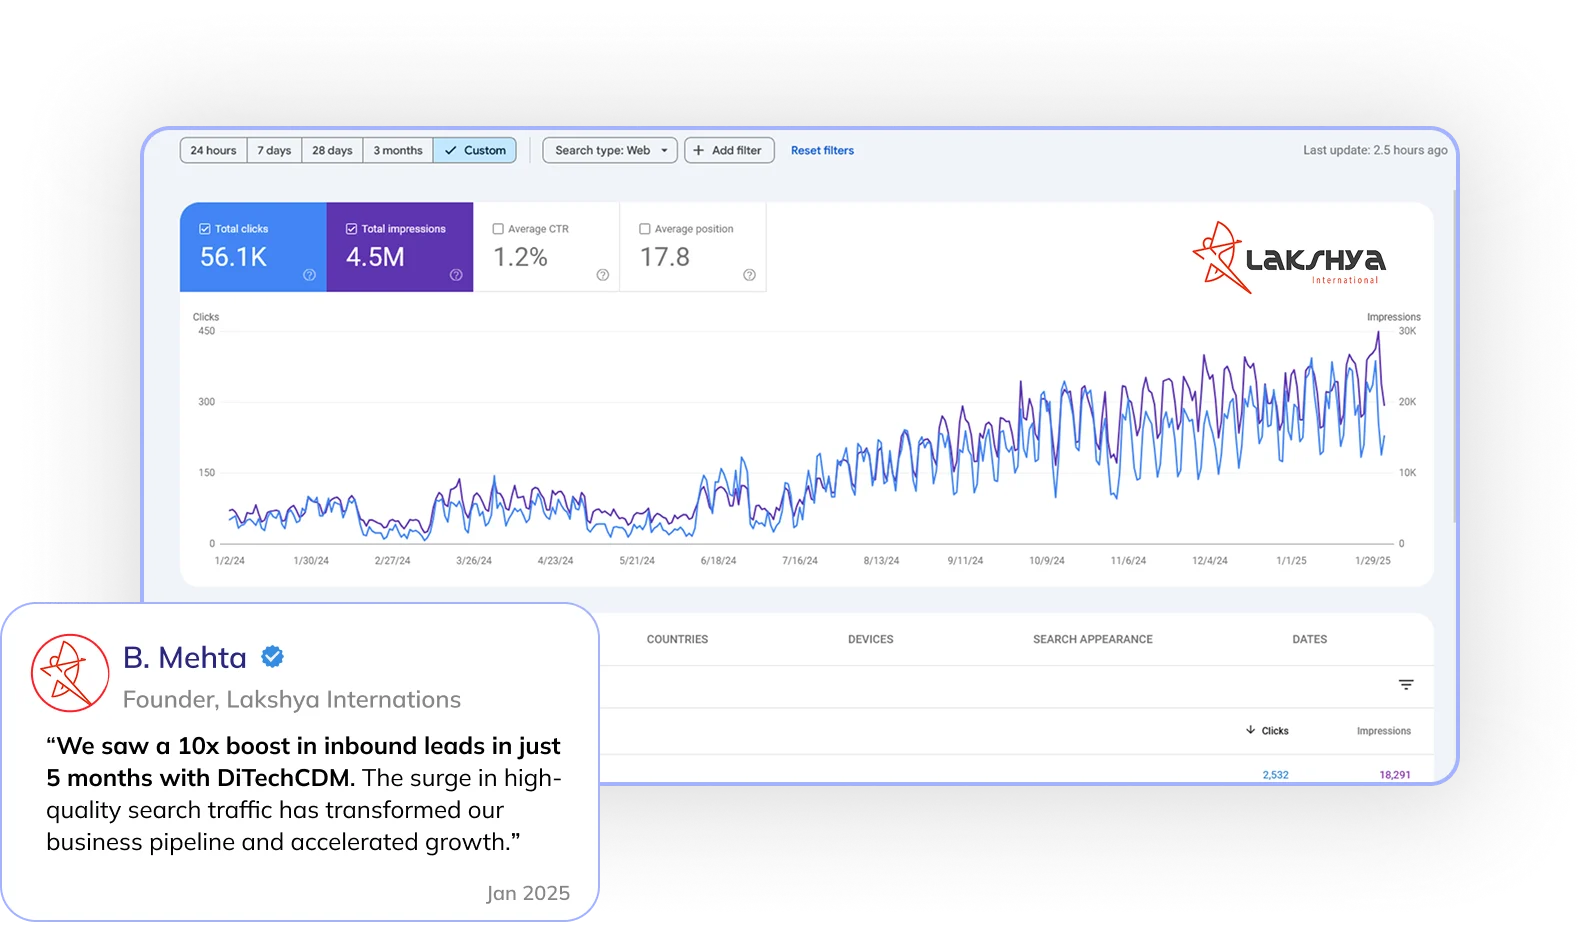
Task: Sort by Impressions column header
Action: [x=1384, y=731]
